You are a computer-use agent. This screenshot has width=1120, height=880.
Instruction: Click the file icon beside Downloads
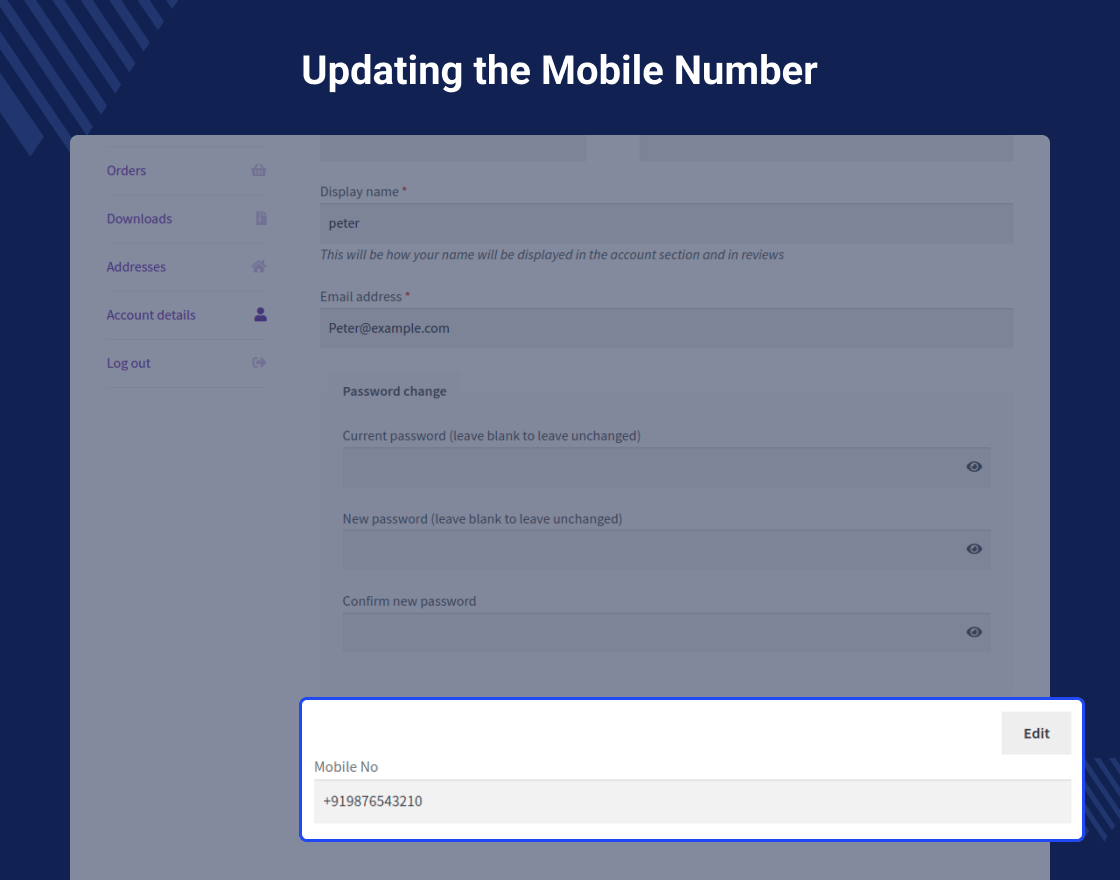pyautogui.click(x=259, y=218)
